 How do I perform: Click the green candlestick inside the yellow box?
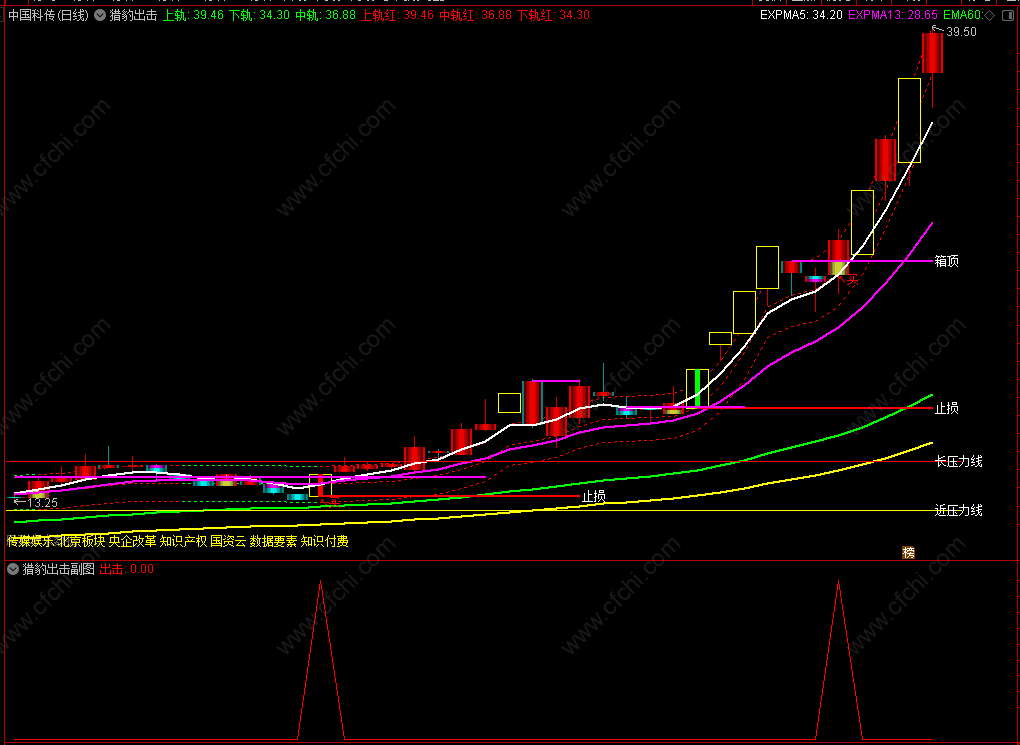pyautogui.click(x=697, y=388)
